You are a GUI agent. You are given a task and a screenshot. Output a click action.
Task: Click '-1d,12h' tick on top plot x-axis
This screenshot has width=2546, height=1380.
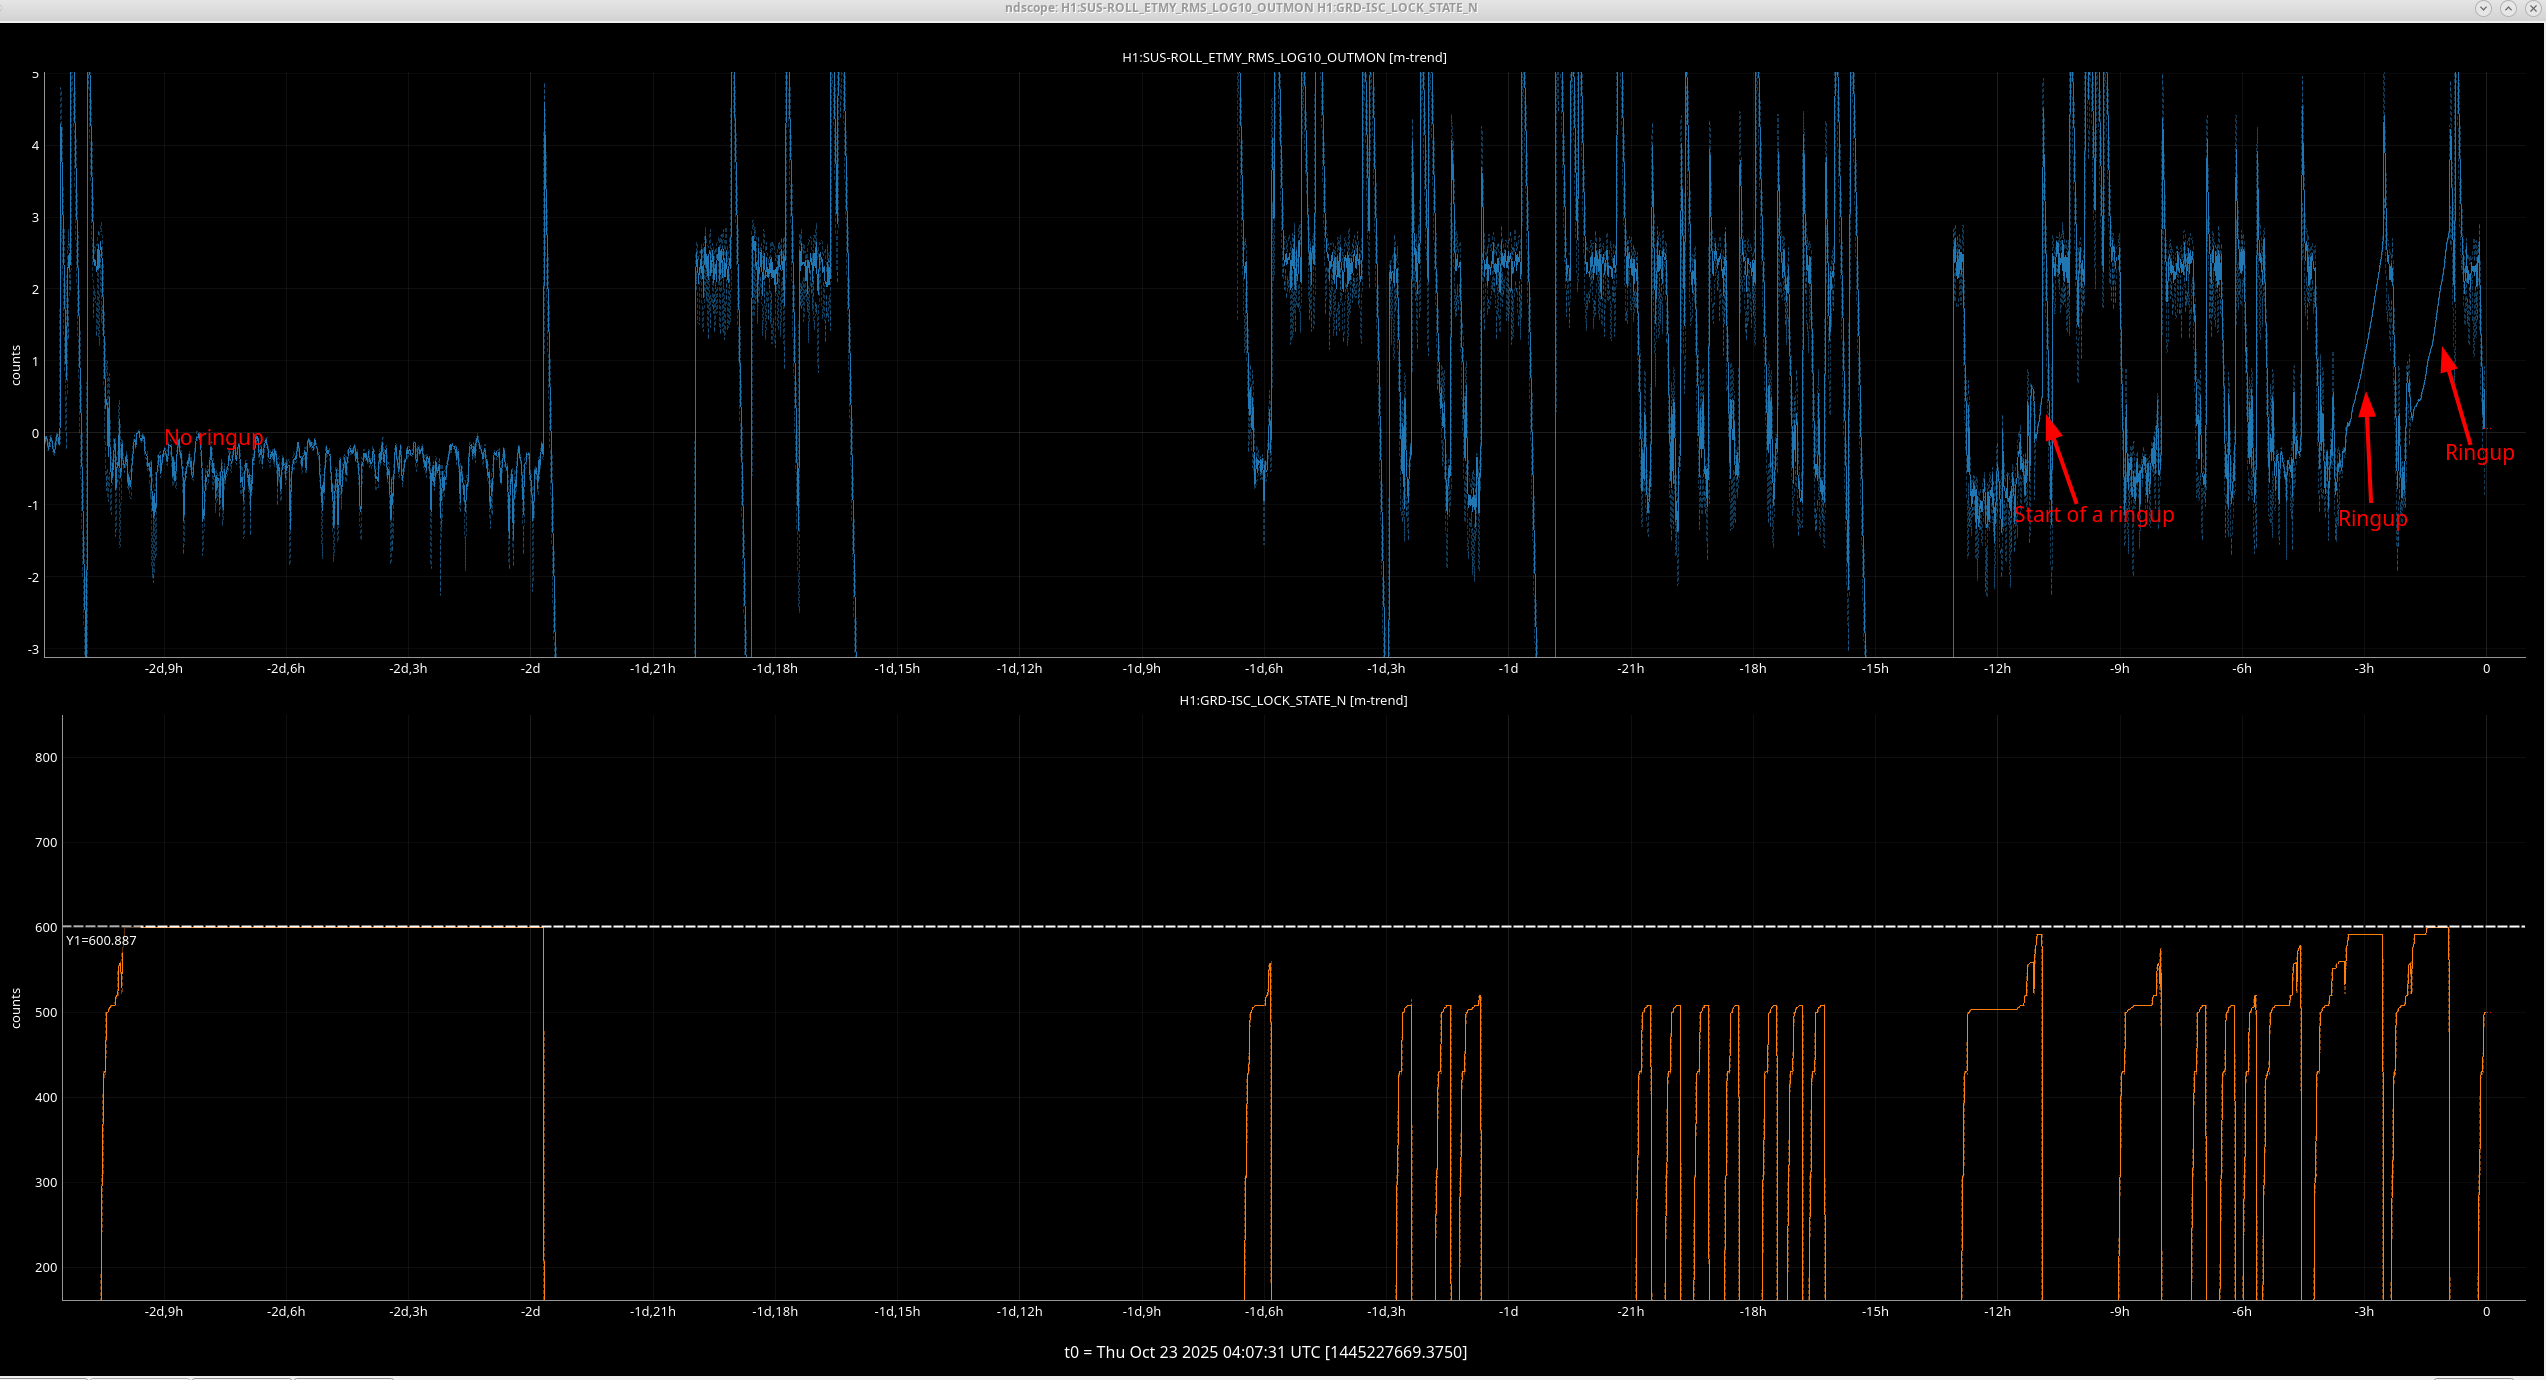1019,668
